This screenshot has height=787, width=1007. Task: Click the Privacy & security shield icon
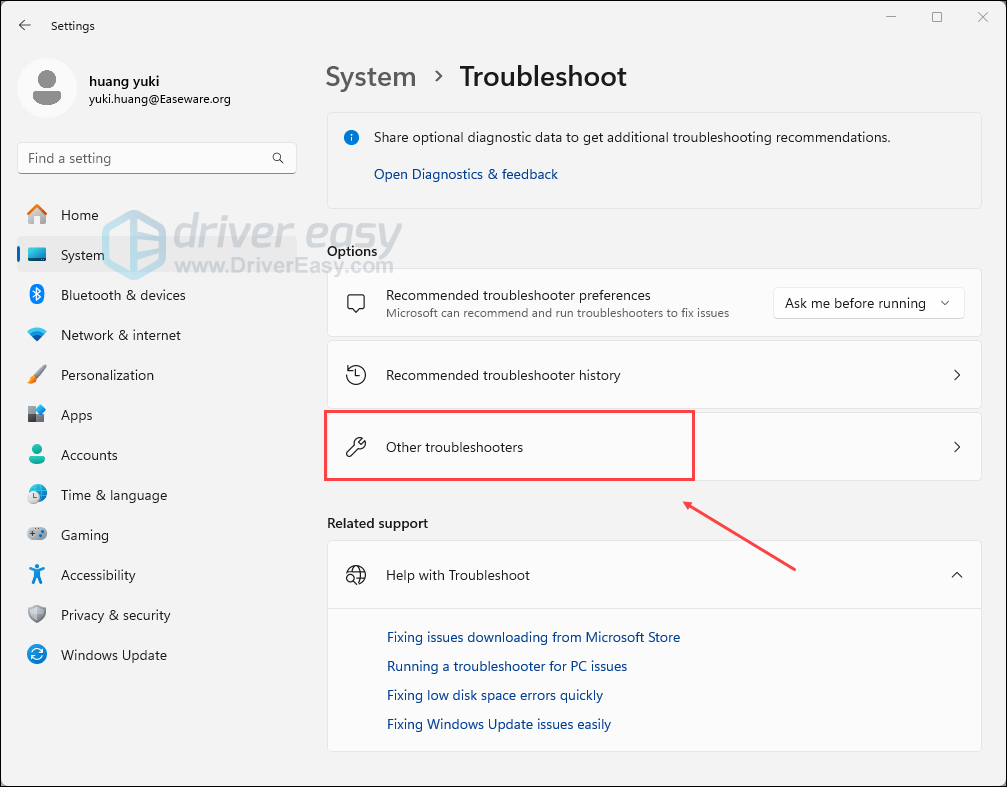click(x=37, y=615)
